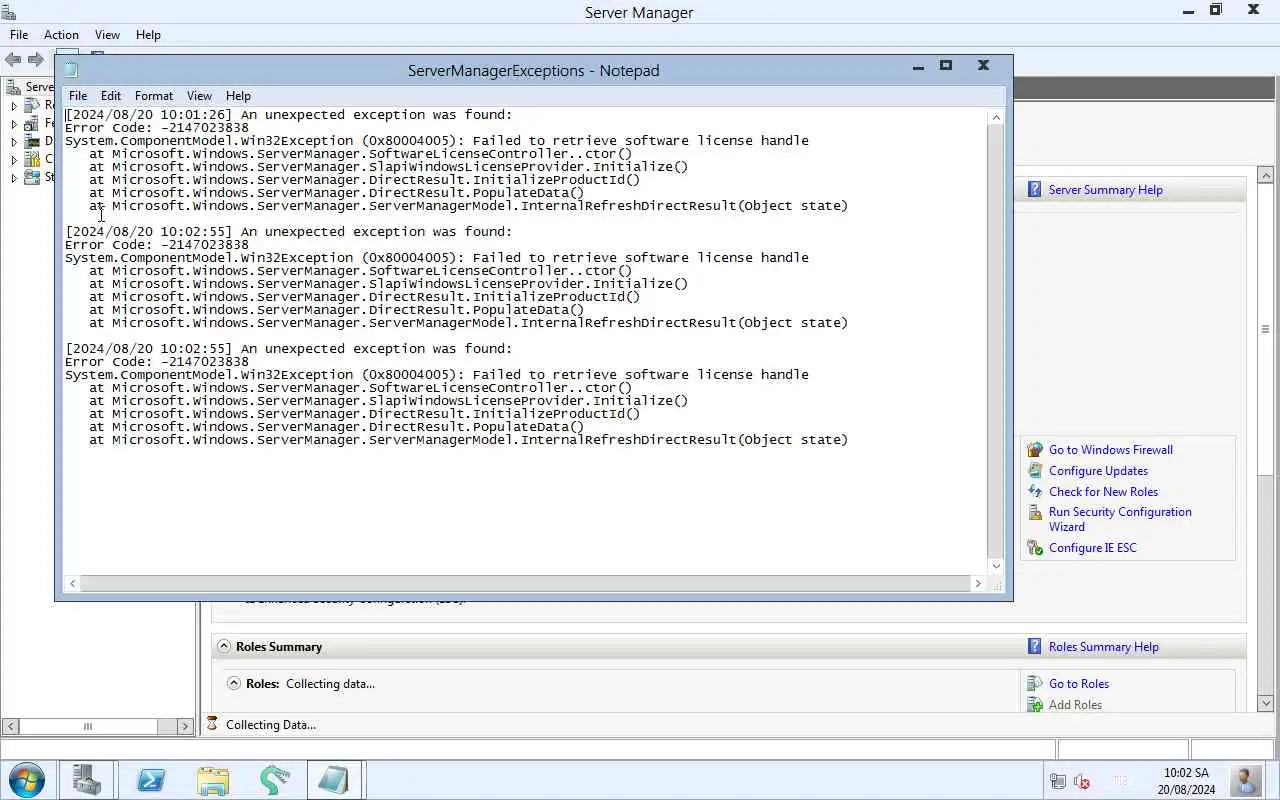Maximize the ServerManagerExceptions Notepad window

[x=945, y=66]
